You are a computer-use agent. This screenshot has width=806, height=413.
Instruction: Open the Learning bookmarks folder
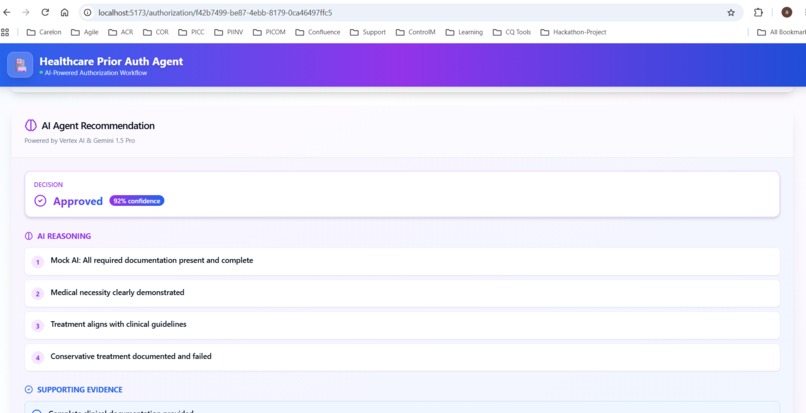464,32
